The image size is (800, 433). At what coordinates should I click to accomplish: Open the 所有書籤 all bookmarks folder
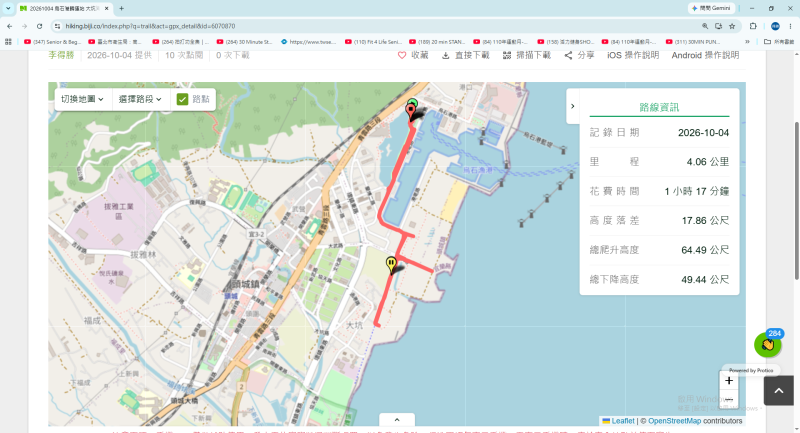(x=779, y=42)
